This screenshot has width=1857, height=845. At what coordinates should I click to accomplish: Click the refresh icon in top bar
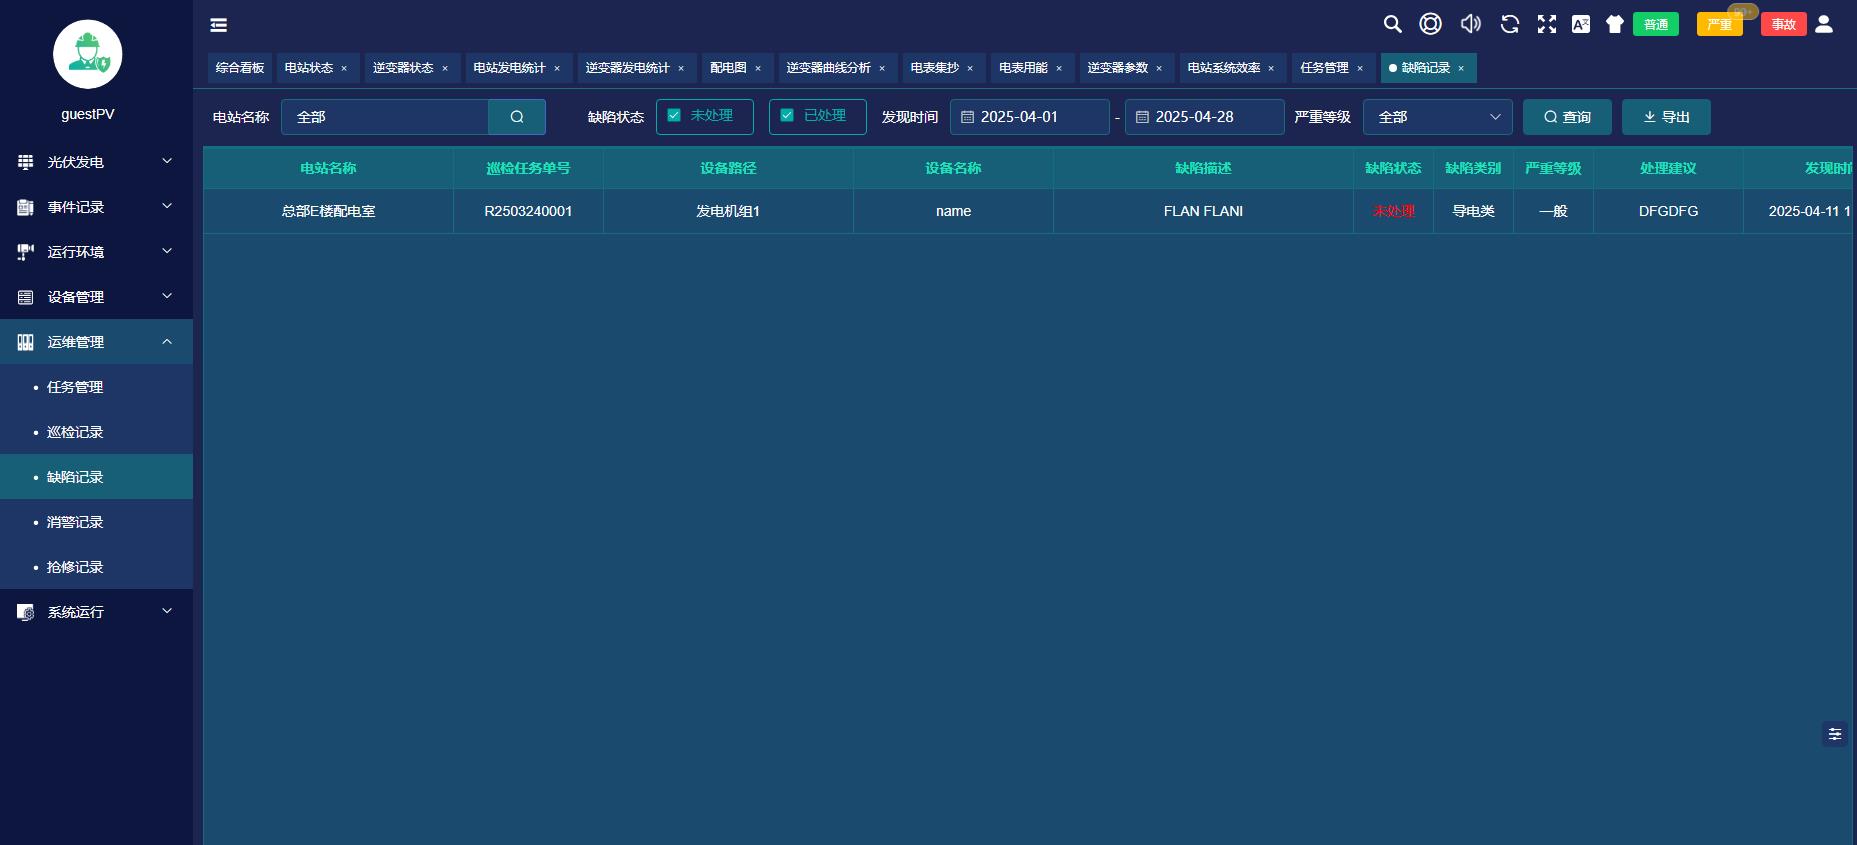coord(1510,24)
